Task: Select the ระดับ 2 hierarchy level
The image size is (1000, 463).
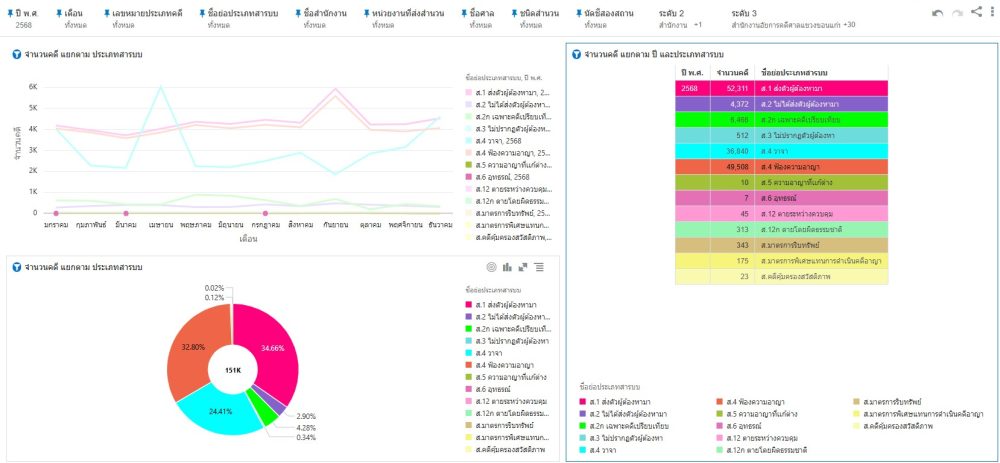Action: pyautogui.click(x=672, y=13)
